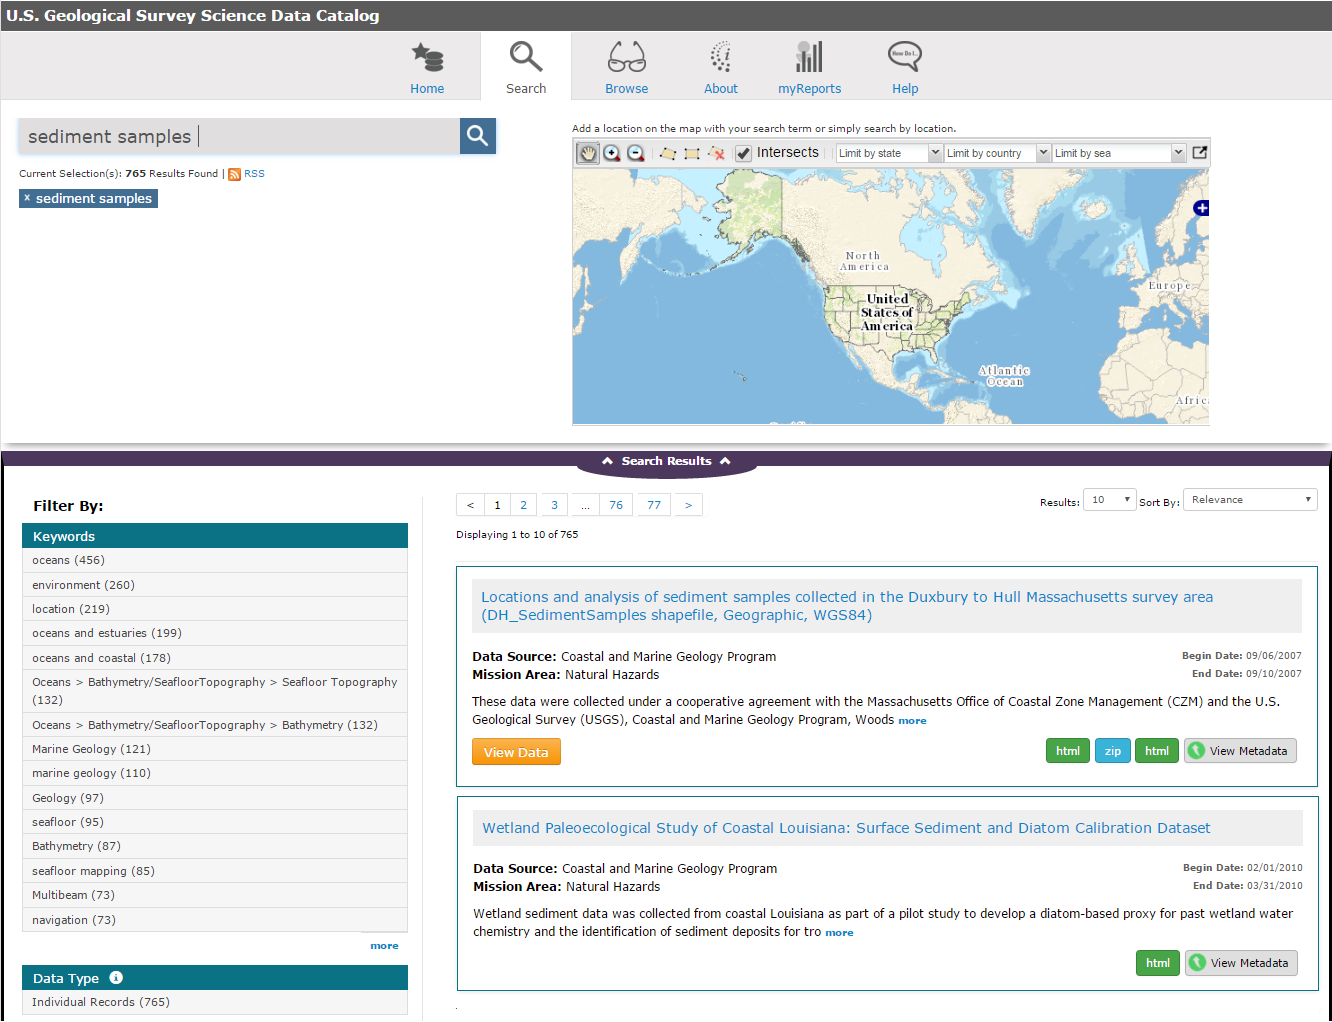This screenshot has width=1332, height=1022.
Task: Select the zoom out map tool
Action: (x=636, y=153)
